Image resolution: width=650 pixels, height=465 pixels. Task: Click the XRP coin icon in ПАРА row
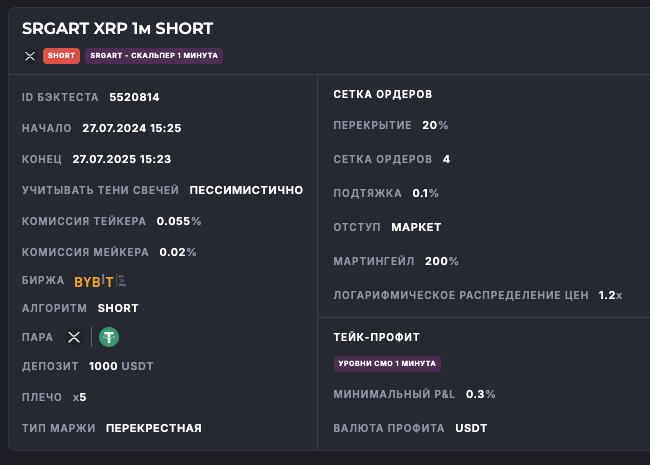pos(73,337)
